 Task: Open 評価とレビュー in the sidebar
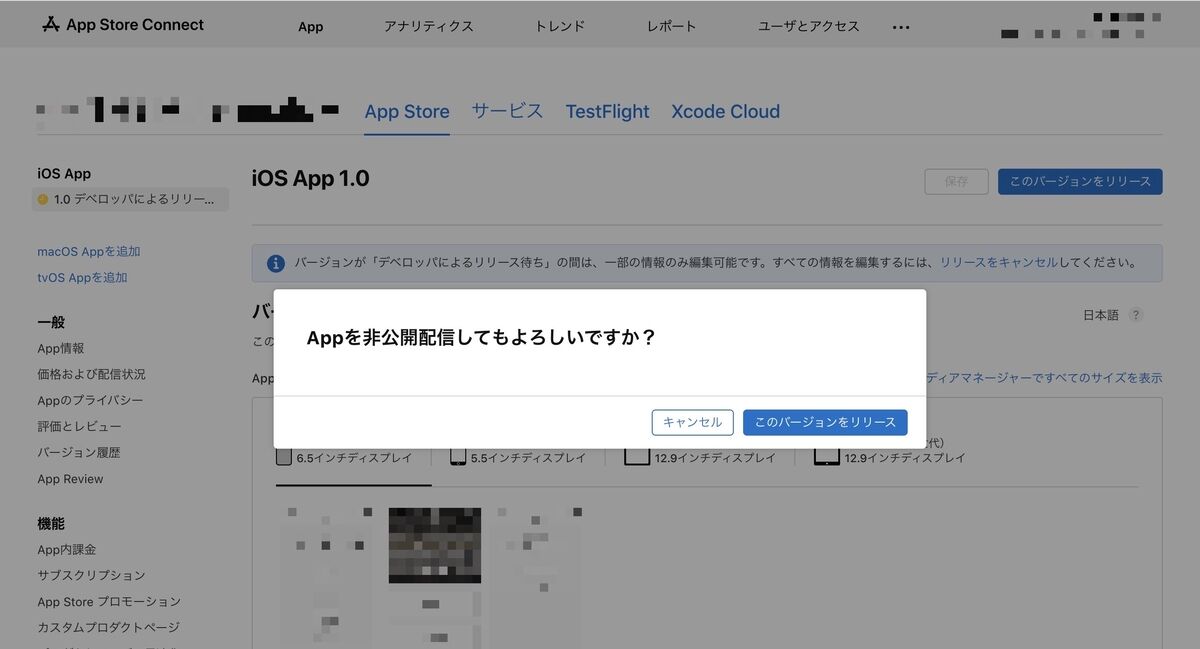[79, 427]
